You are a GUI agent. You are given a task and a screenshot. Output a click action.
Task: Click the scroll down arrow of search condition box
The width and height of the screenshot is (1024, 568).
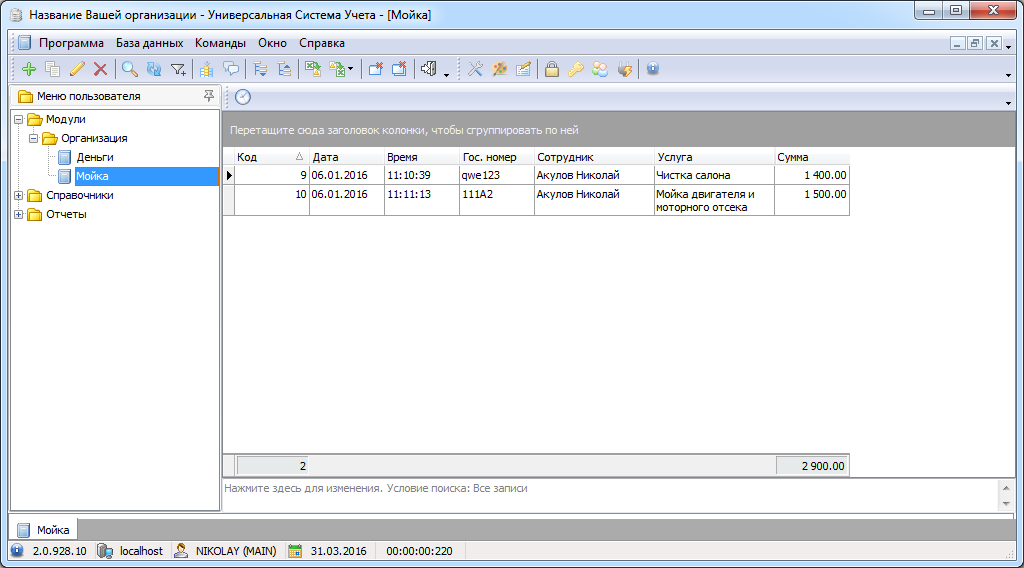click(1006, 503)
